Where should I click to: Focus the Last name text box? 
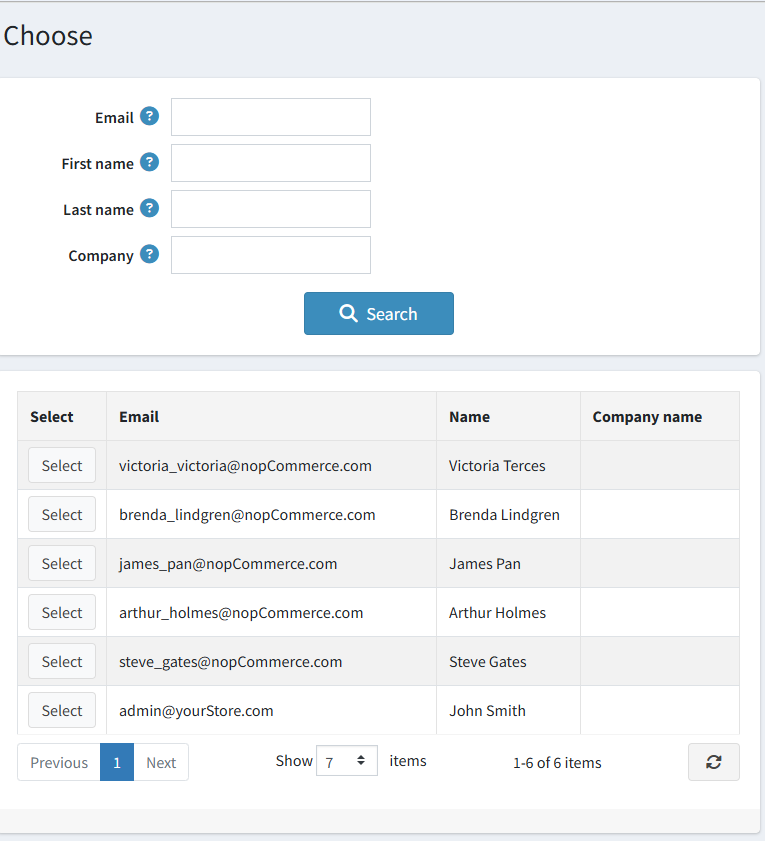click(x=271, y=209)
